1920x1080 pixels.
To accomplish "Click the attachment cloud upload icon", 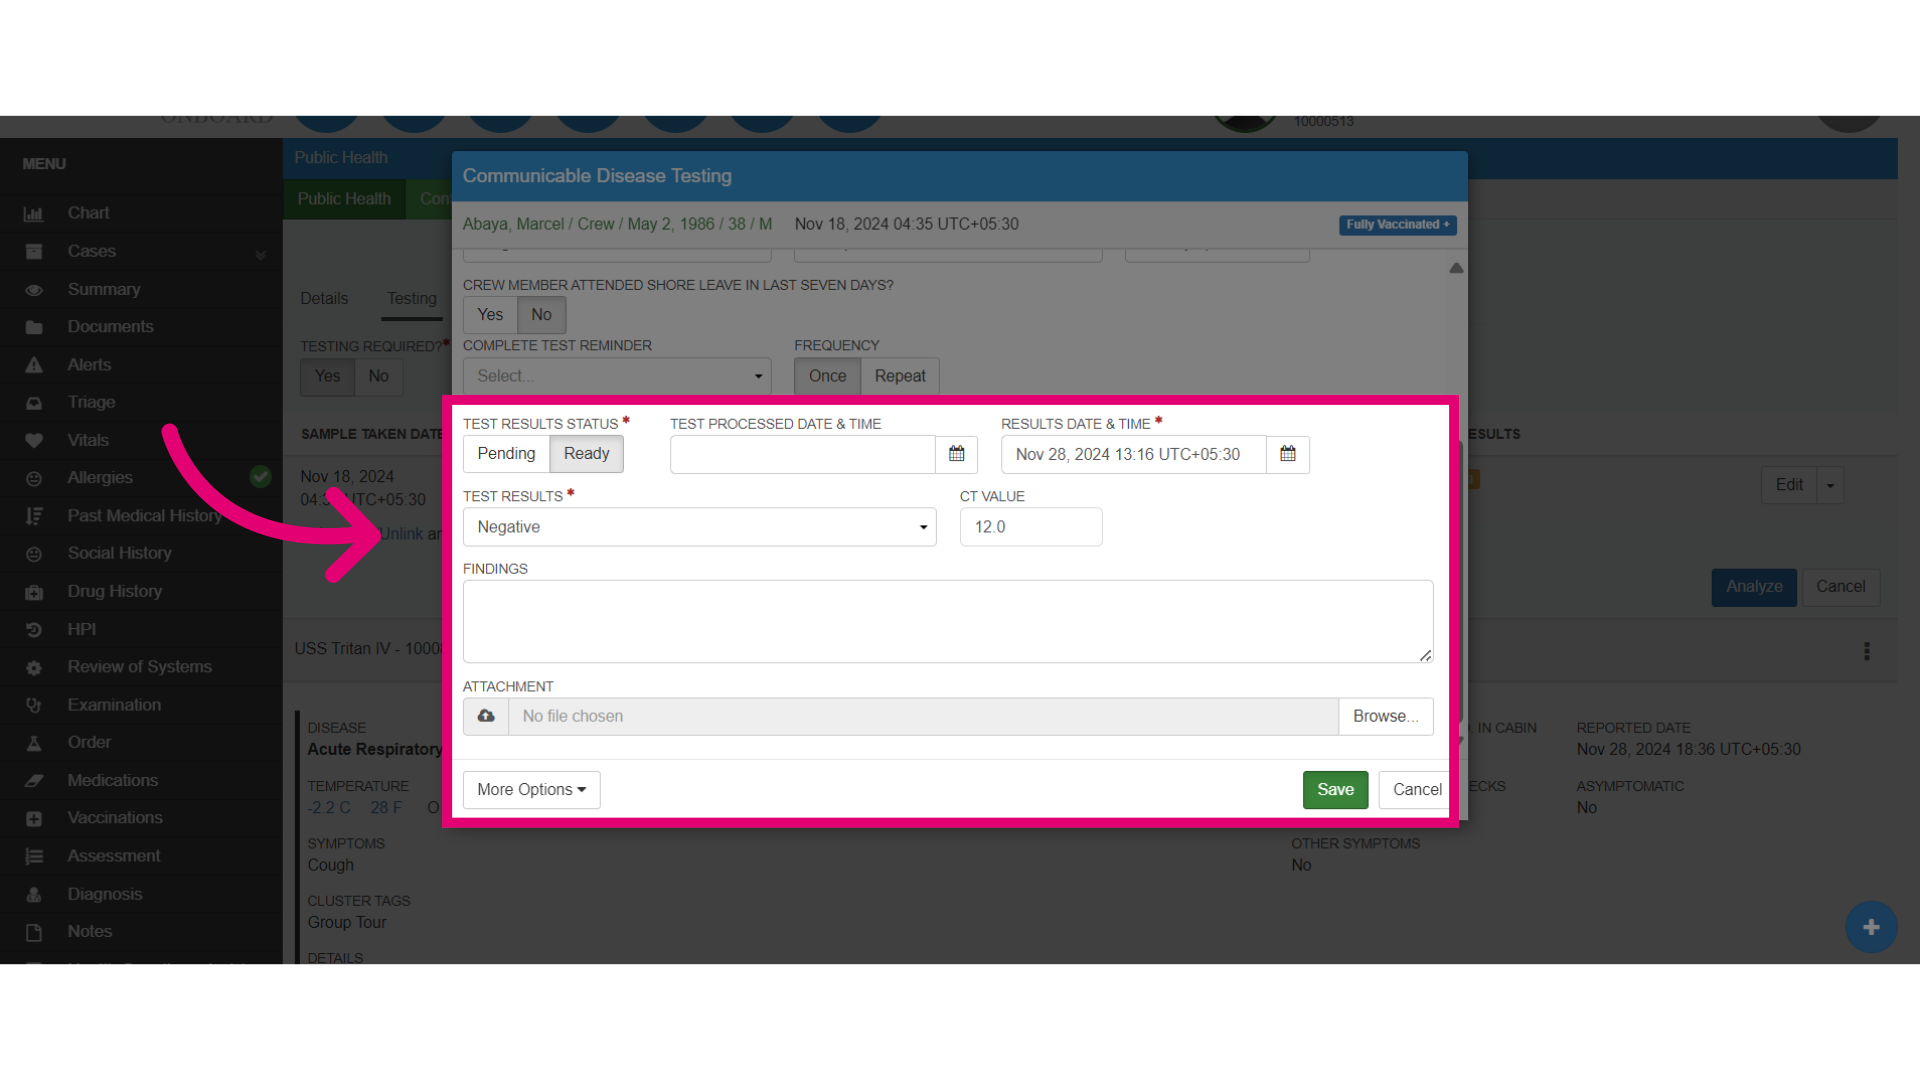I will pos(486,716).
